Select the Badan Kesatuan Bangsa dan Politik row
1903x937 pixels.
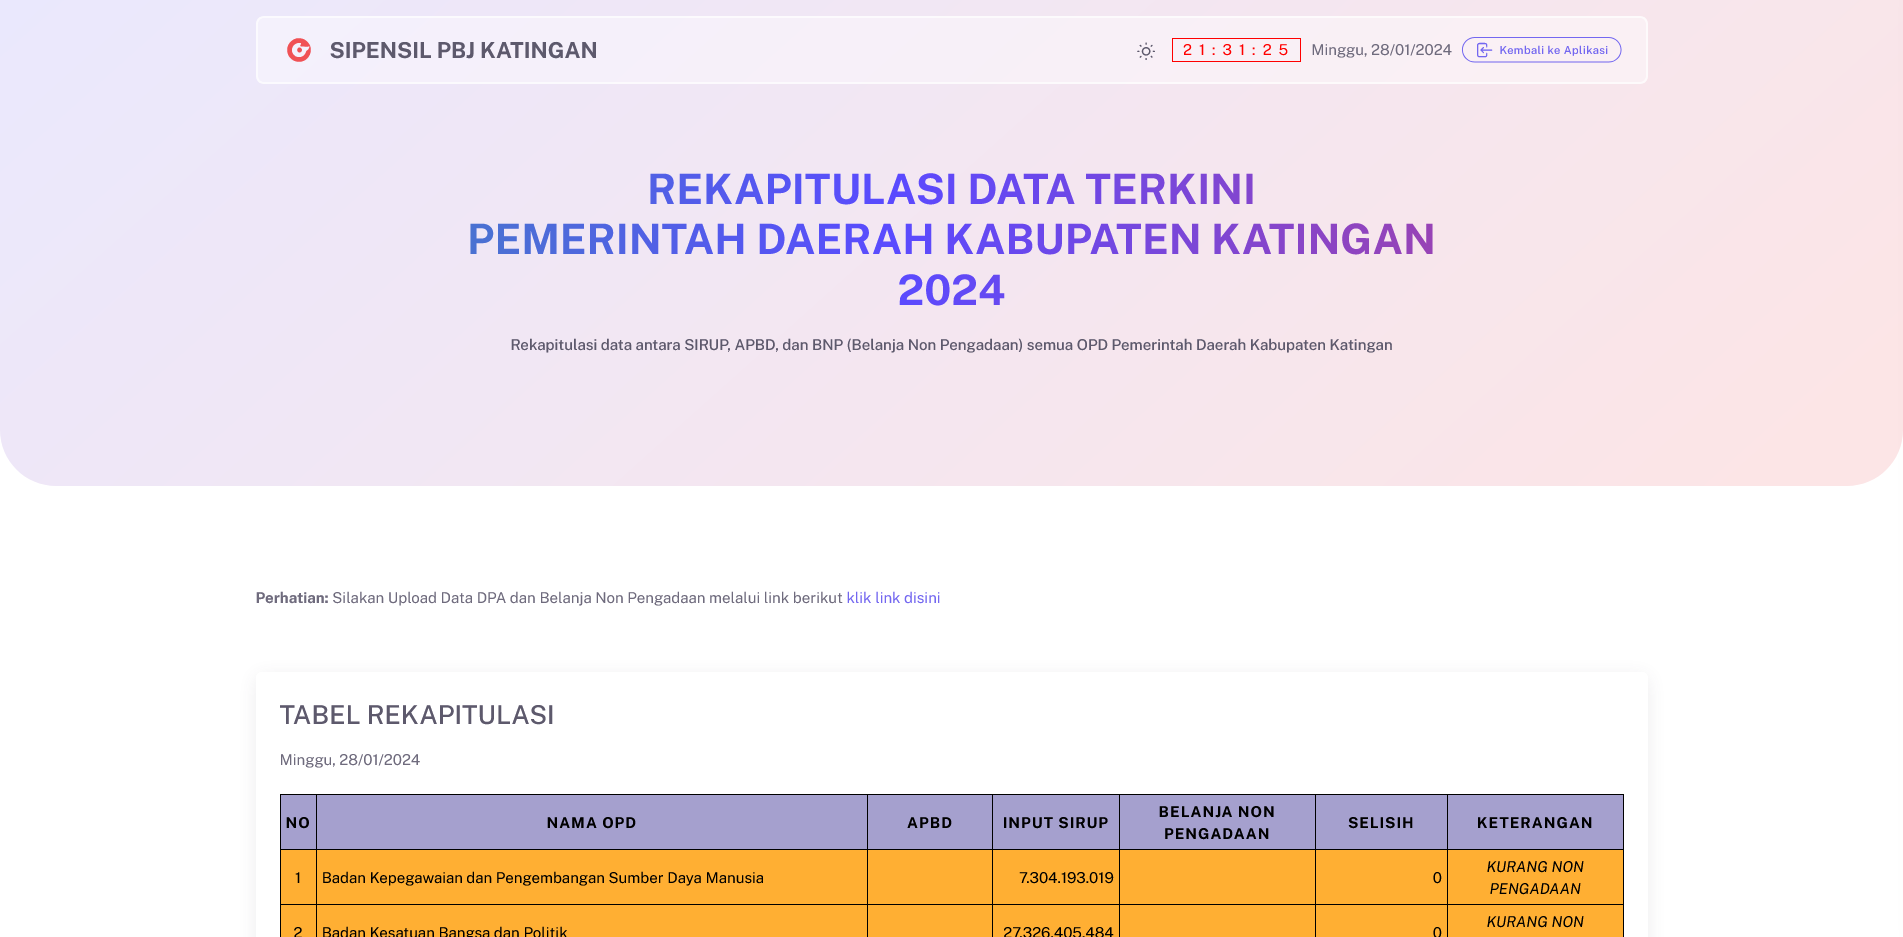[444, 930]
